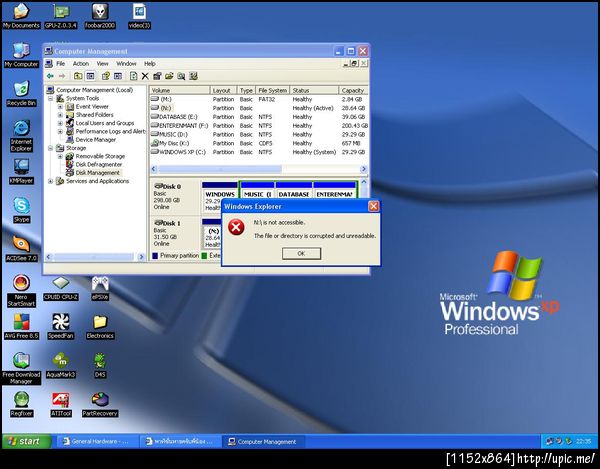Collapse the Storage tree node
Image resolution: width=600 pixels, height=469 pixels.
(50, 148)
